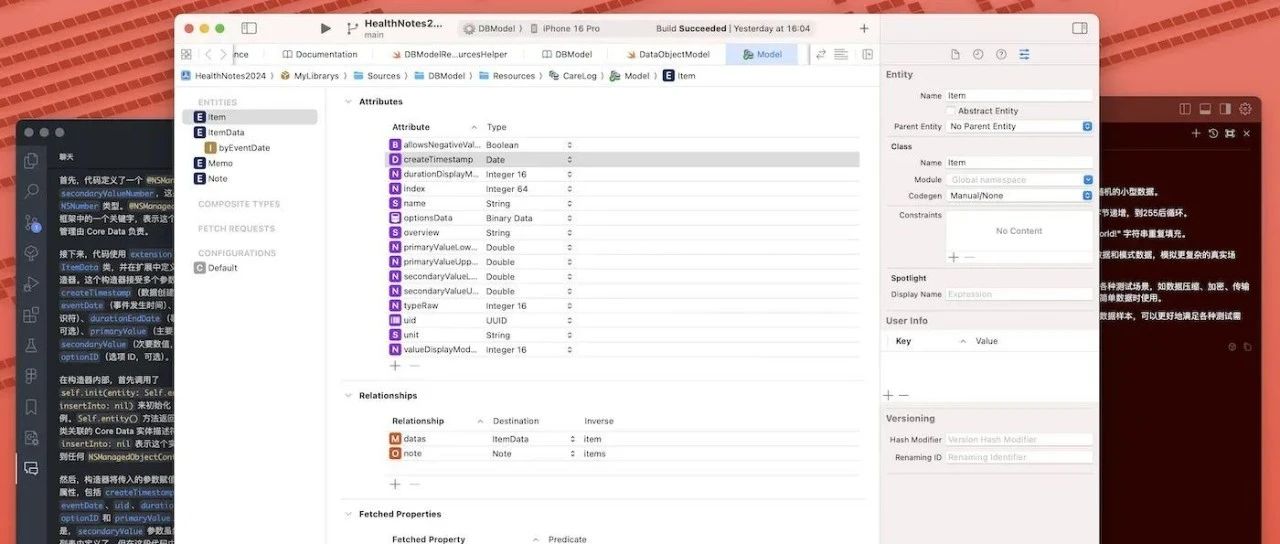The height and width of the screenshot is (544, 1280).
Task: Switch to the DataObjectModel tab
Action: pyautogui.click(x=667, y=54)
